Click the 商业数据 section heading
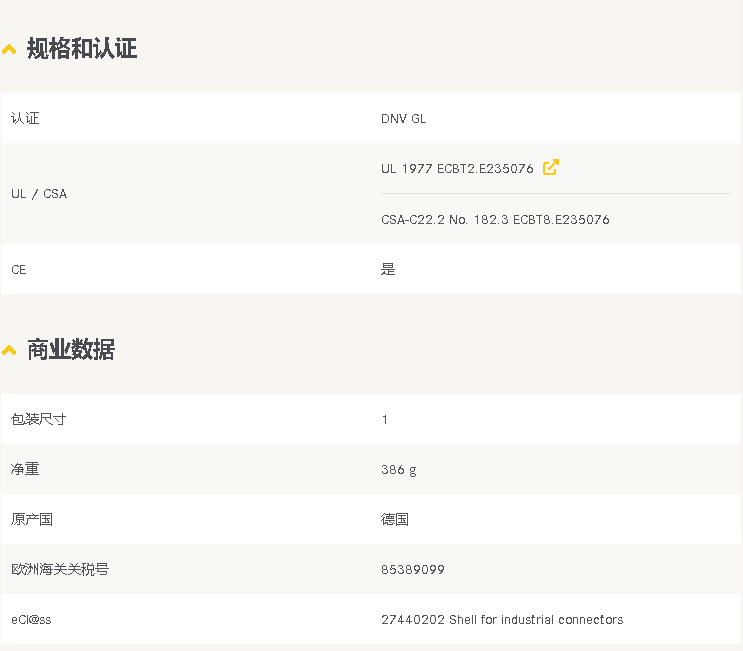The width and height of the screenshot is (743, 651). [70, 349]
